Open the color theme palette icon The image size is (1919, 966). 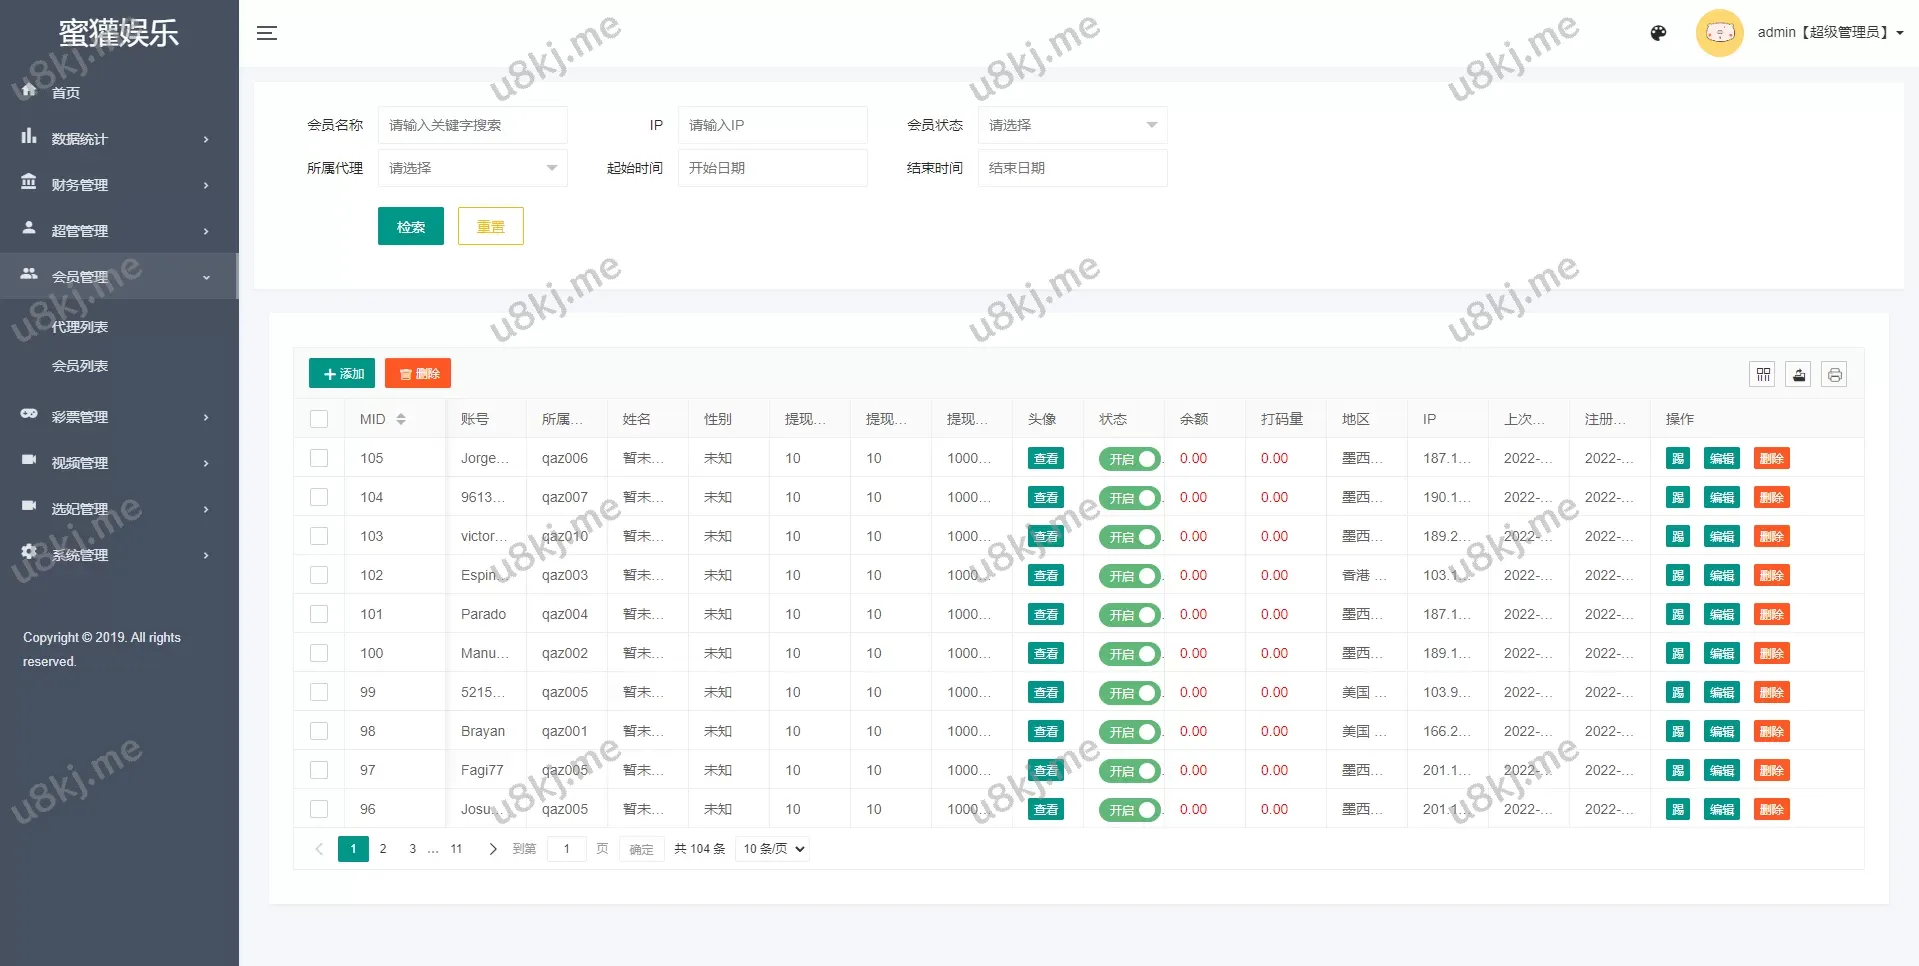click(1658, 33)
